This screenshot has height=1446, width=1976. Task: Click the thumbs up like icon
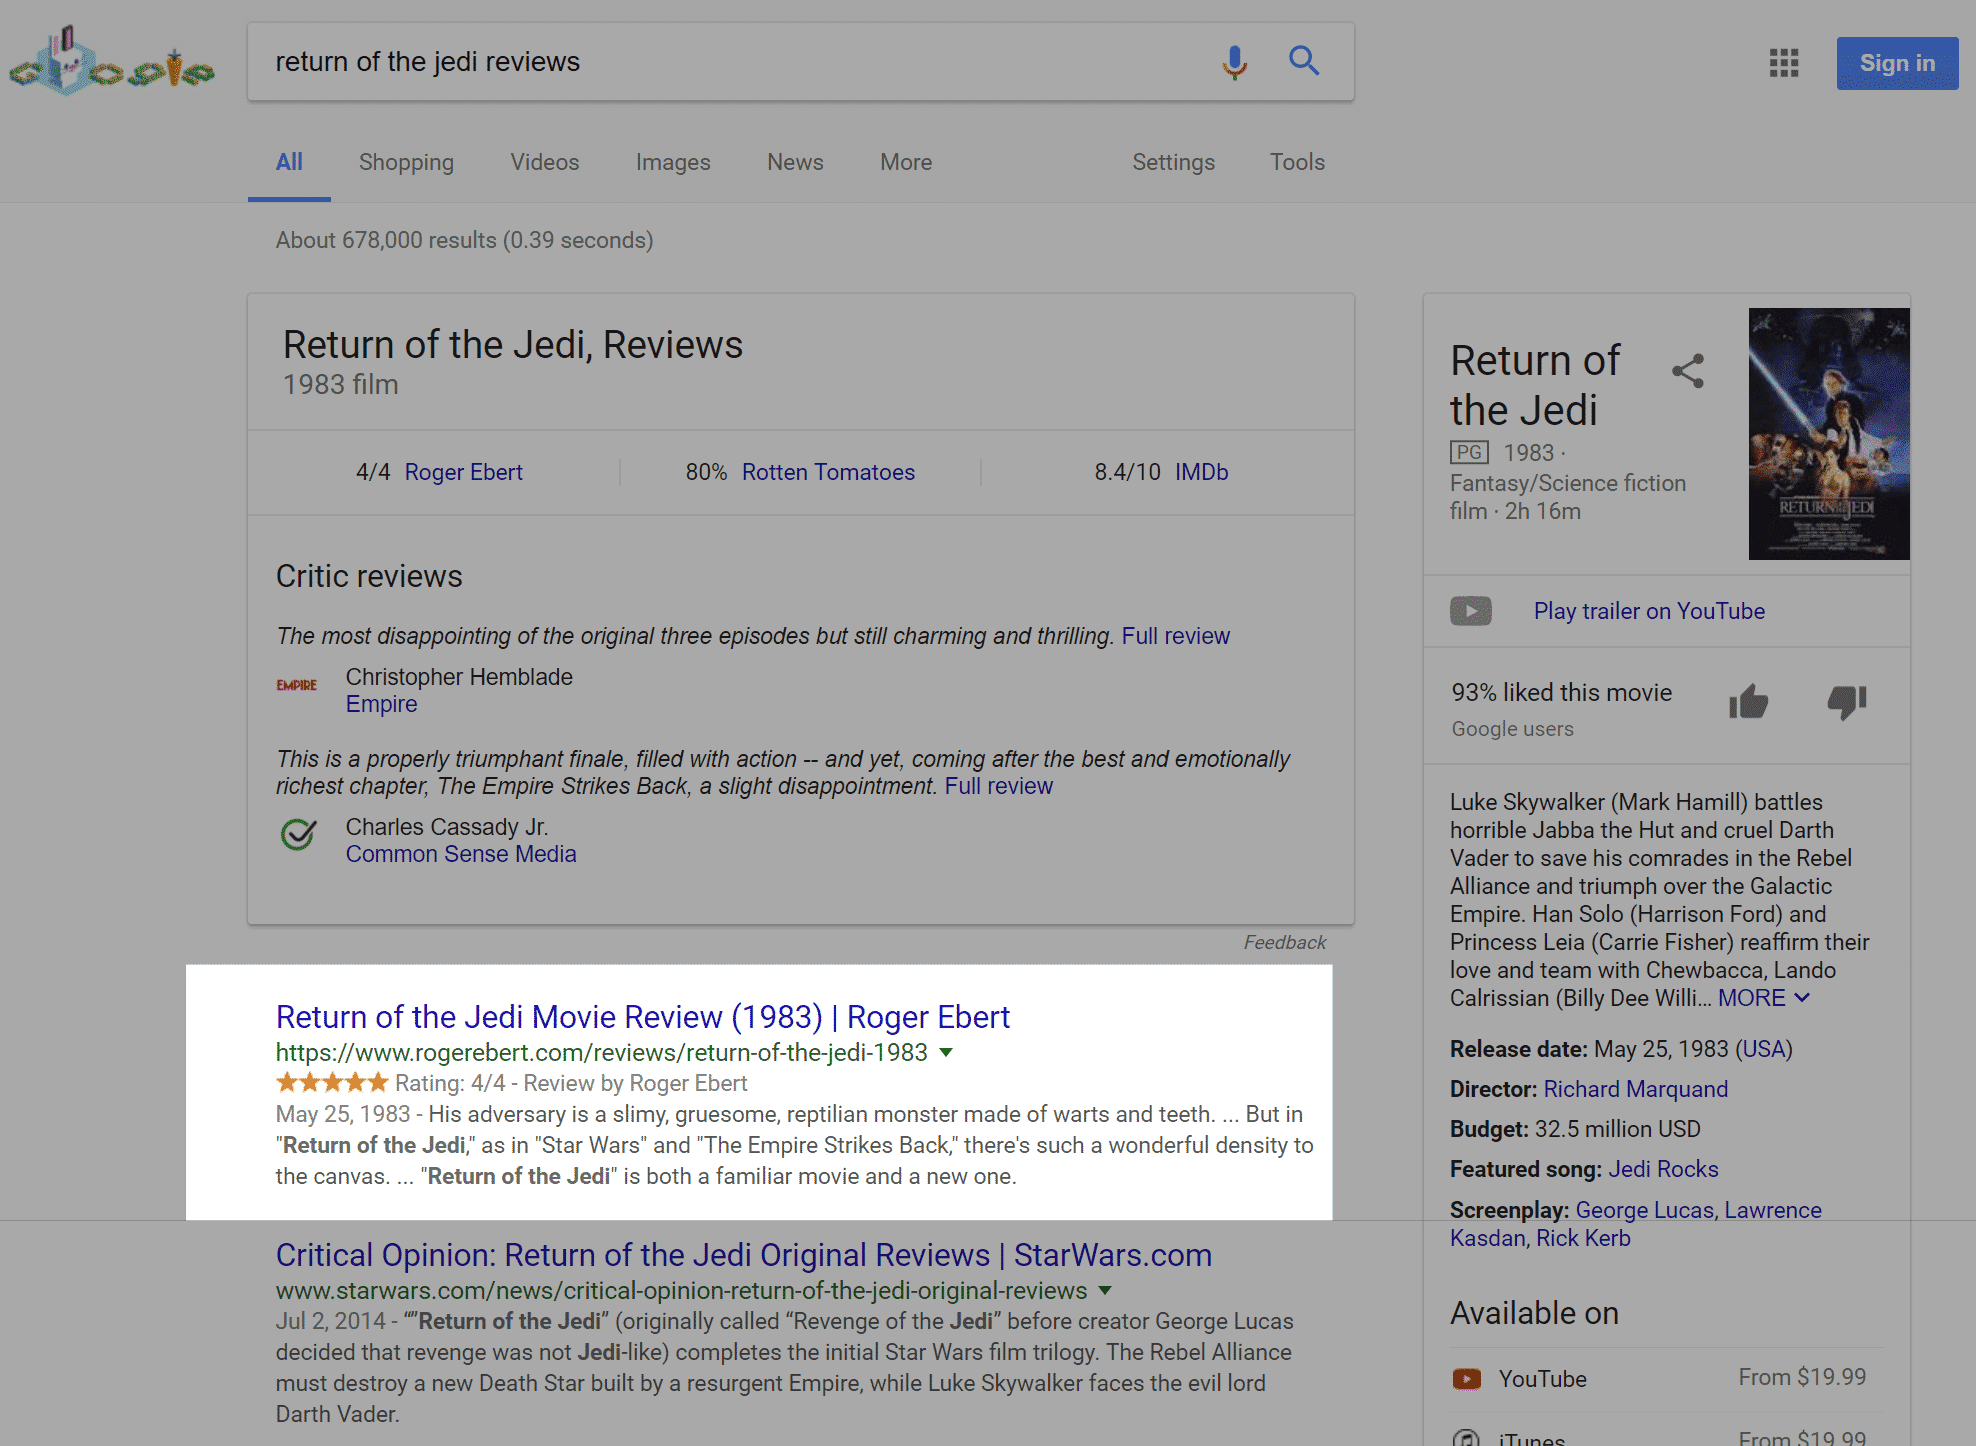pos(1749,702)
